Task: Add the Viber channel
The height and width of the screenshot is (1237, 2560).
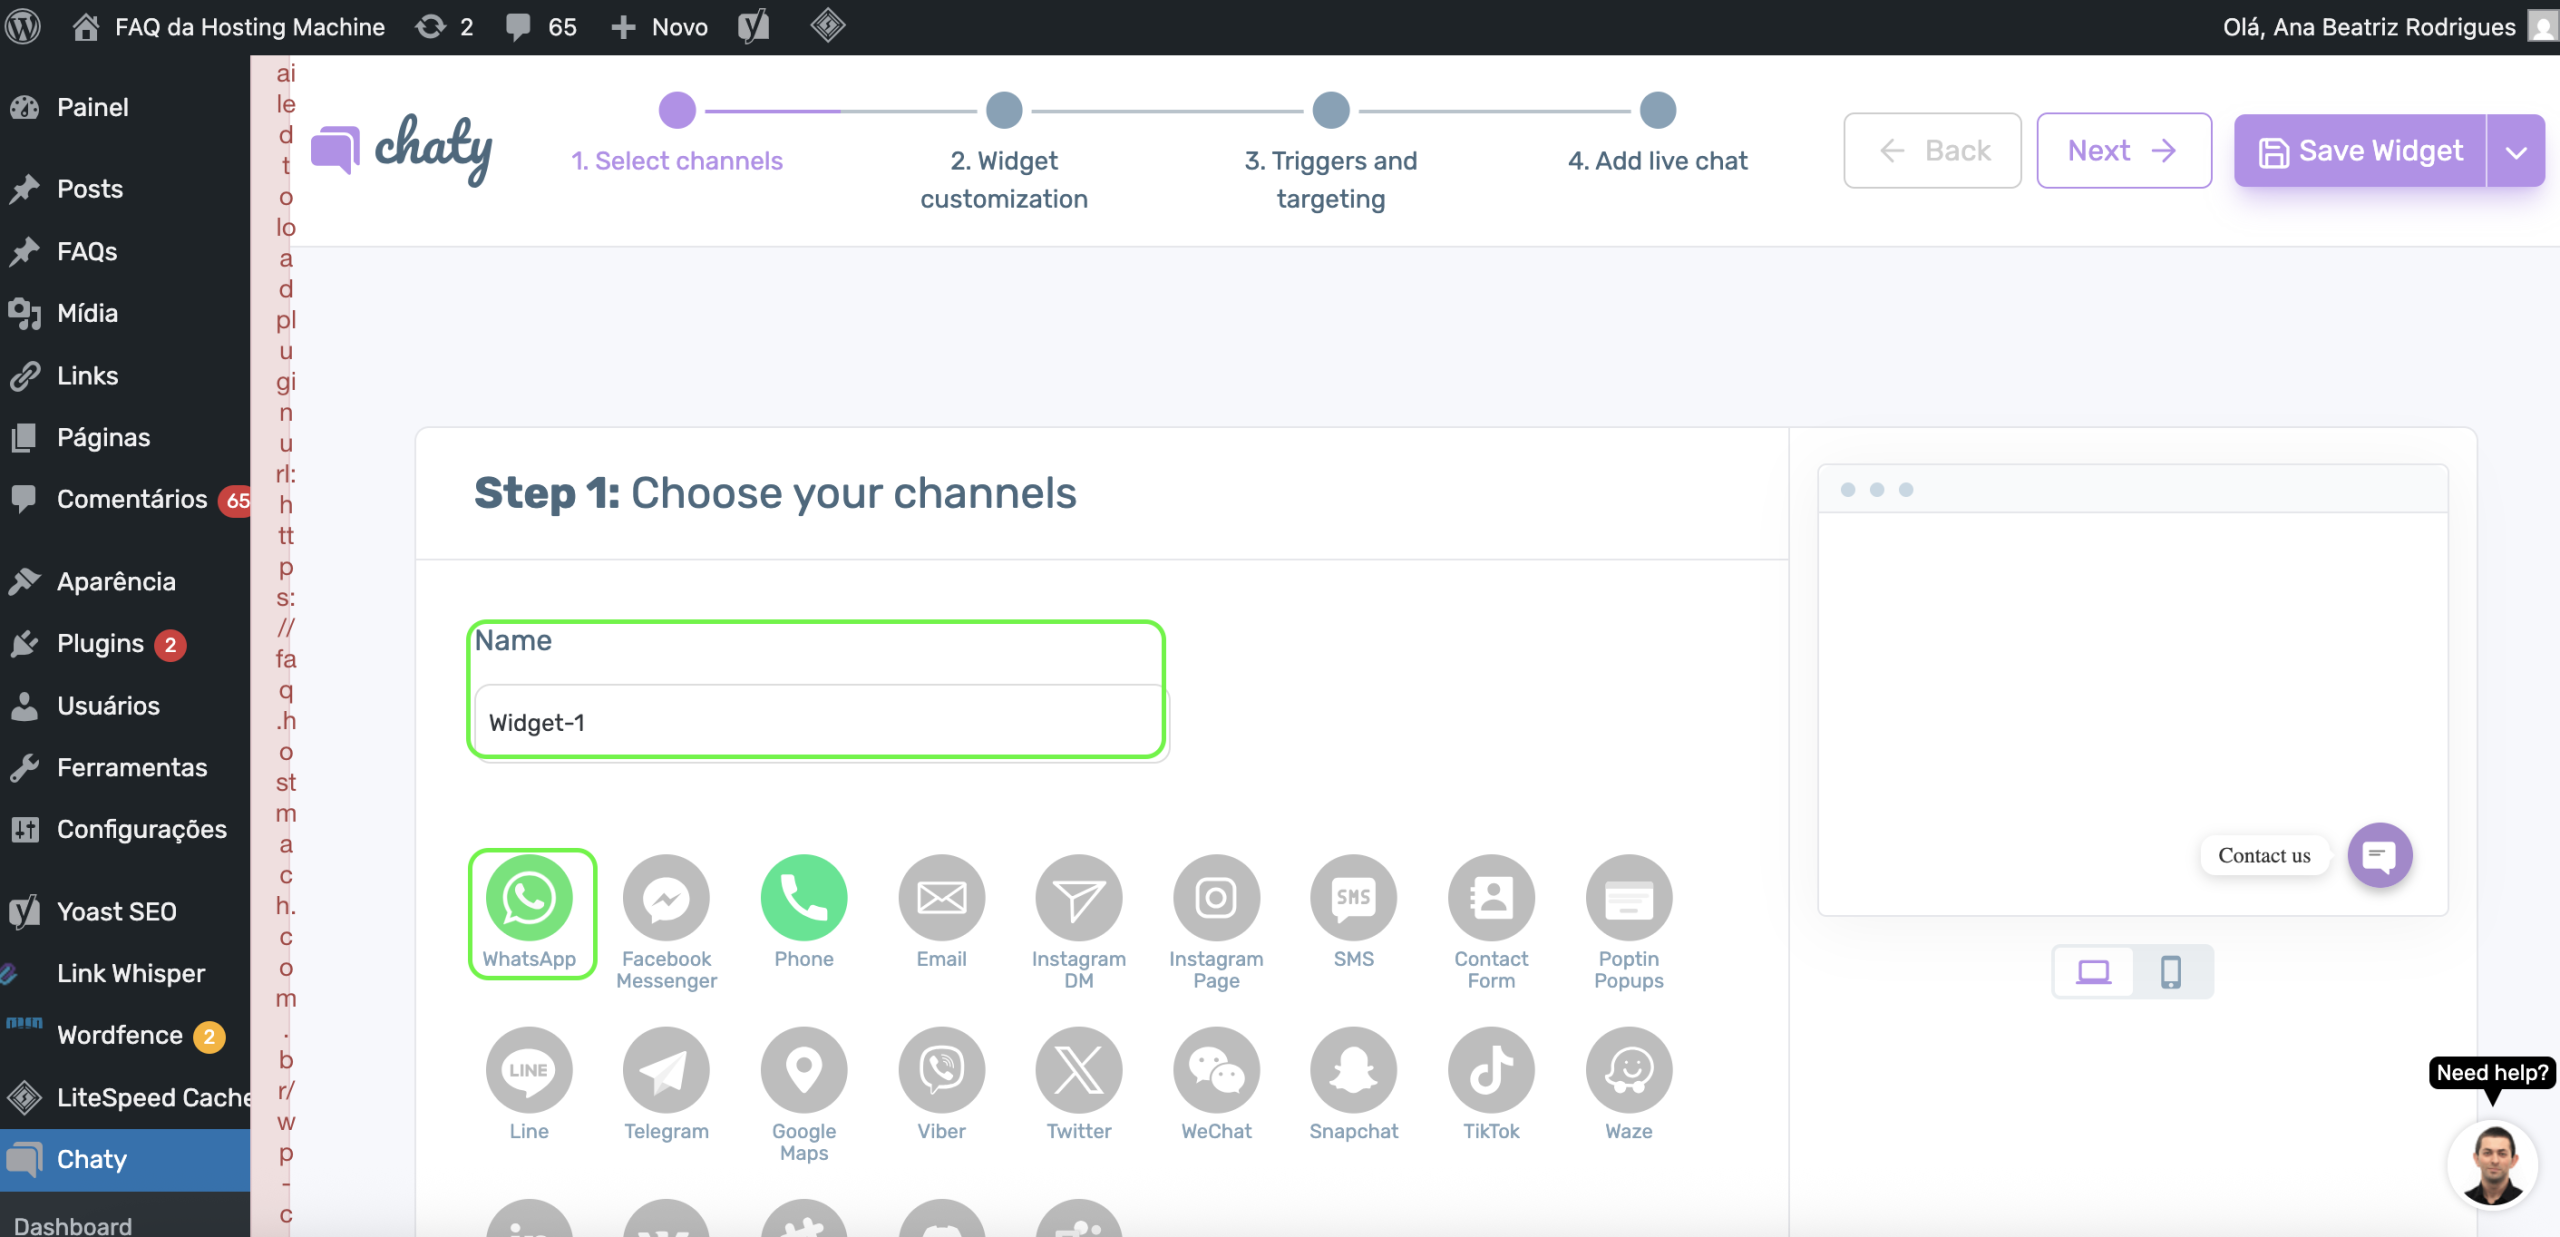Action: click(x=942, y=1070)
